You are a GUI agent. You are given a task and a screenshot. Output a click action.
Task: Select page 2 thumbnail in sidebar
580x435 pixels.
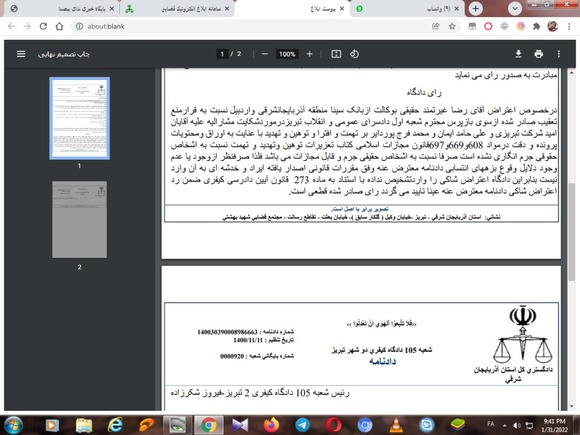80,219
